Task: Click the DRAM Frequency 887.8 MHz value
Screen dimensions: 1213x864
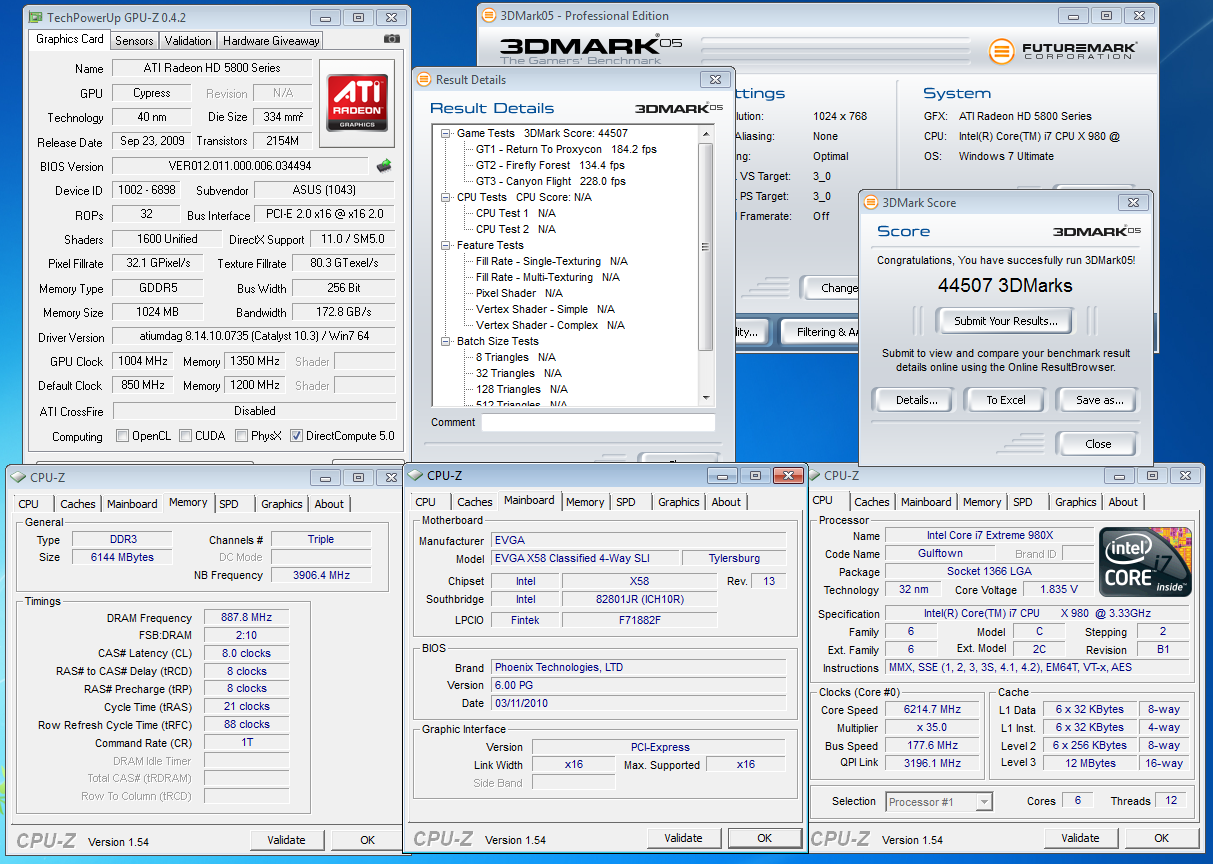Action: click(x=247, y=618)
